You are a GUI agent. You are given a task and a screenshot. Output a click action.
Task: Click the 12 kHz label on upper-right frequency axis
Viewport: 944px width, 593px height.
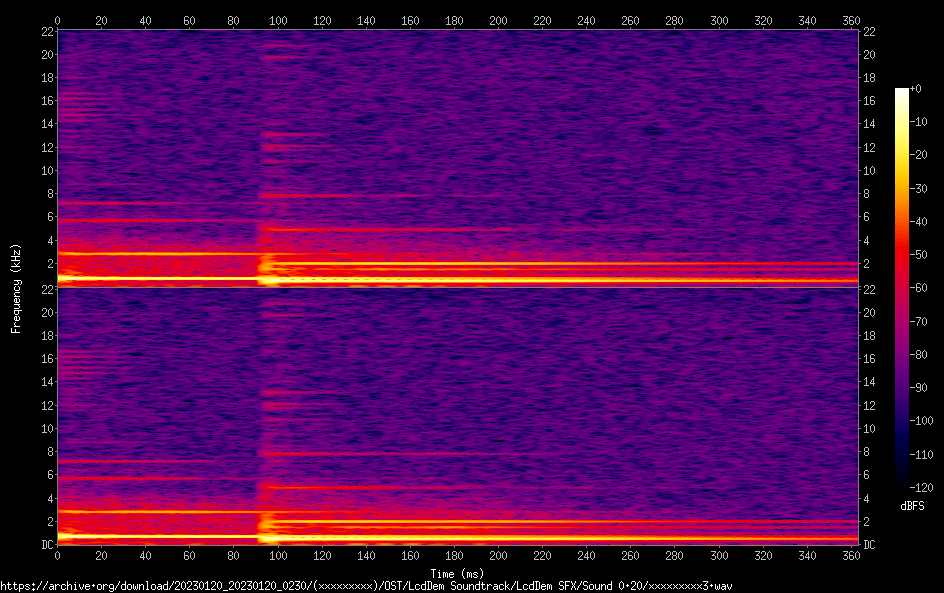[x=869, y=147]
